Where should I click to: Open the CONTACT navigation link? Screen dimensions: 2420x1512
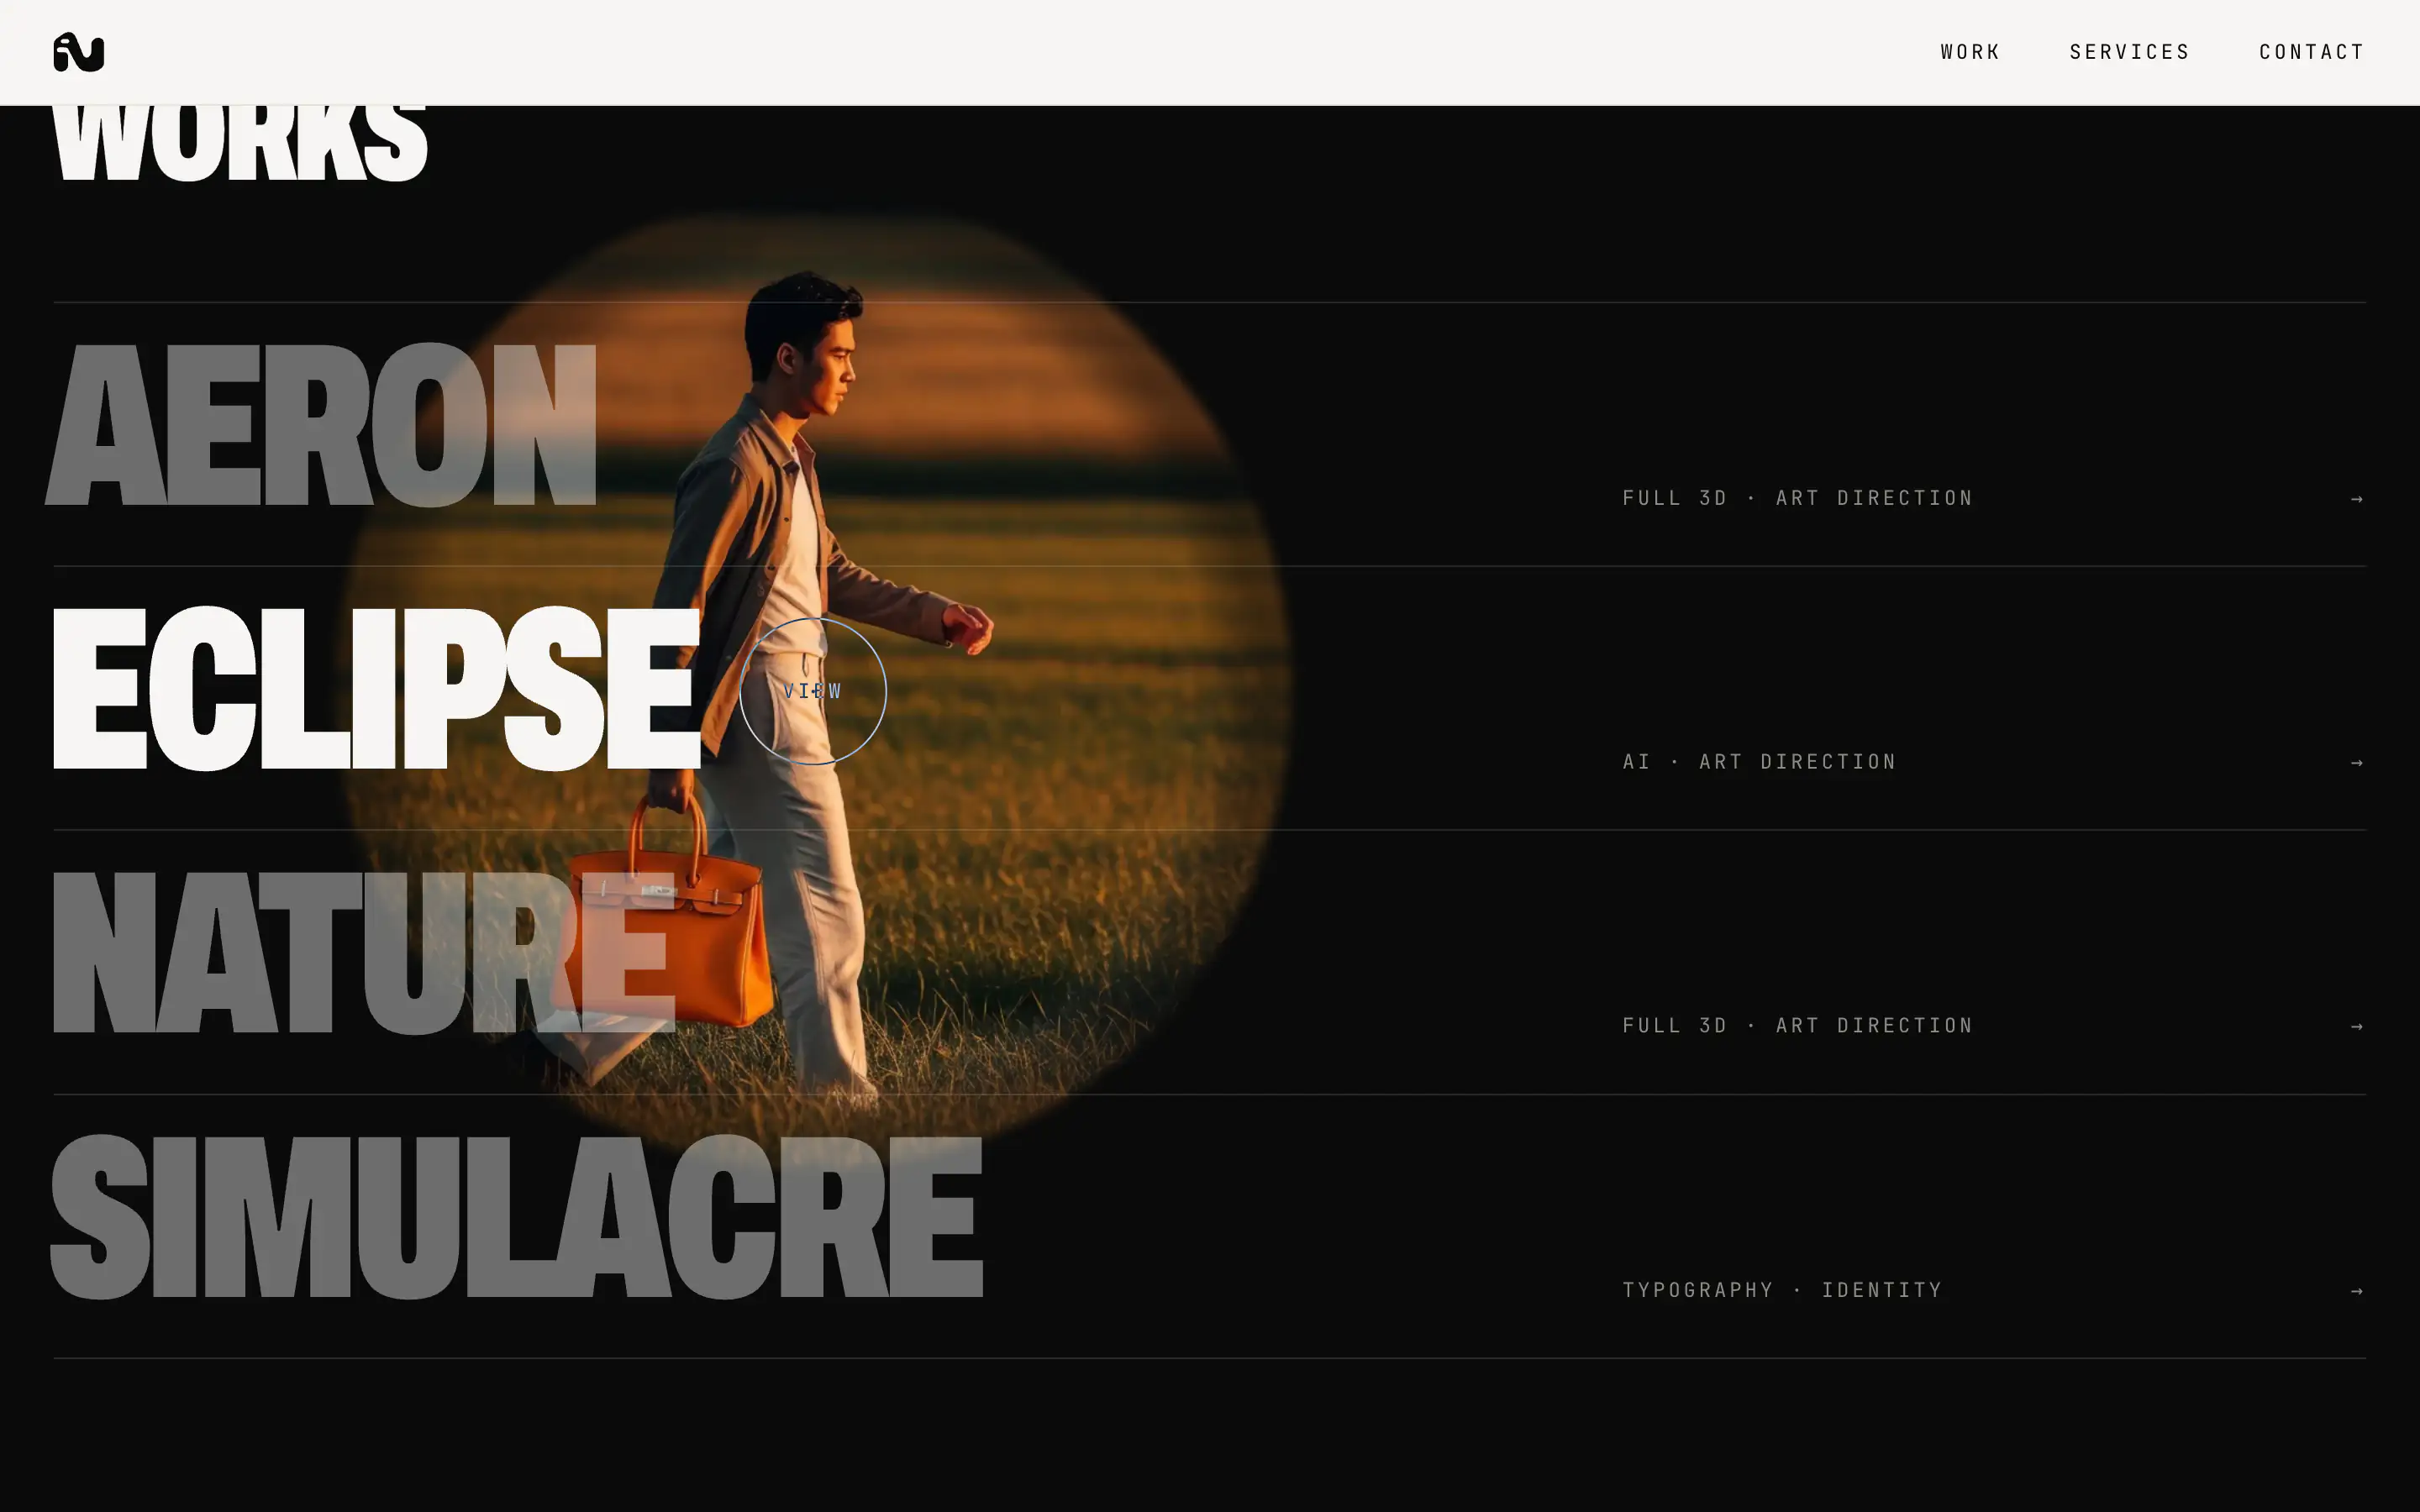pyautogui.click(x=2311, y=52)
